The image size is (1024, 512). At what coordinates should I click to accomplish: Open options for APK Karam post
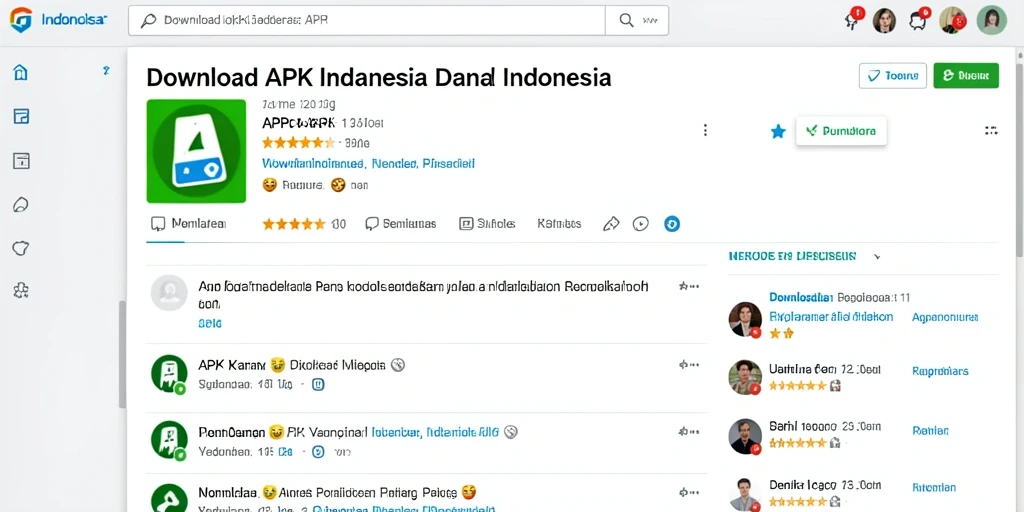pyautogui.click(x=689, y=364)
